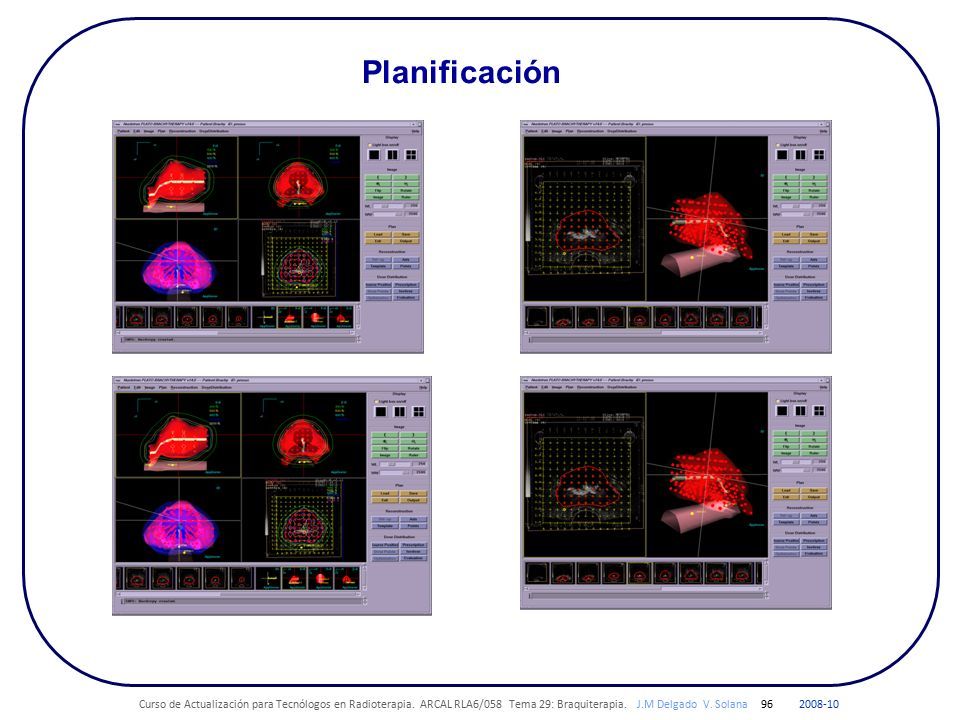Click yellow Output button in upper-right window
The image size is (960, 720).
814,241
